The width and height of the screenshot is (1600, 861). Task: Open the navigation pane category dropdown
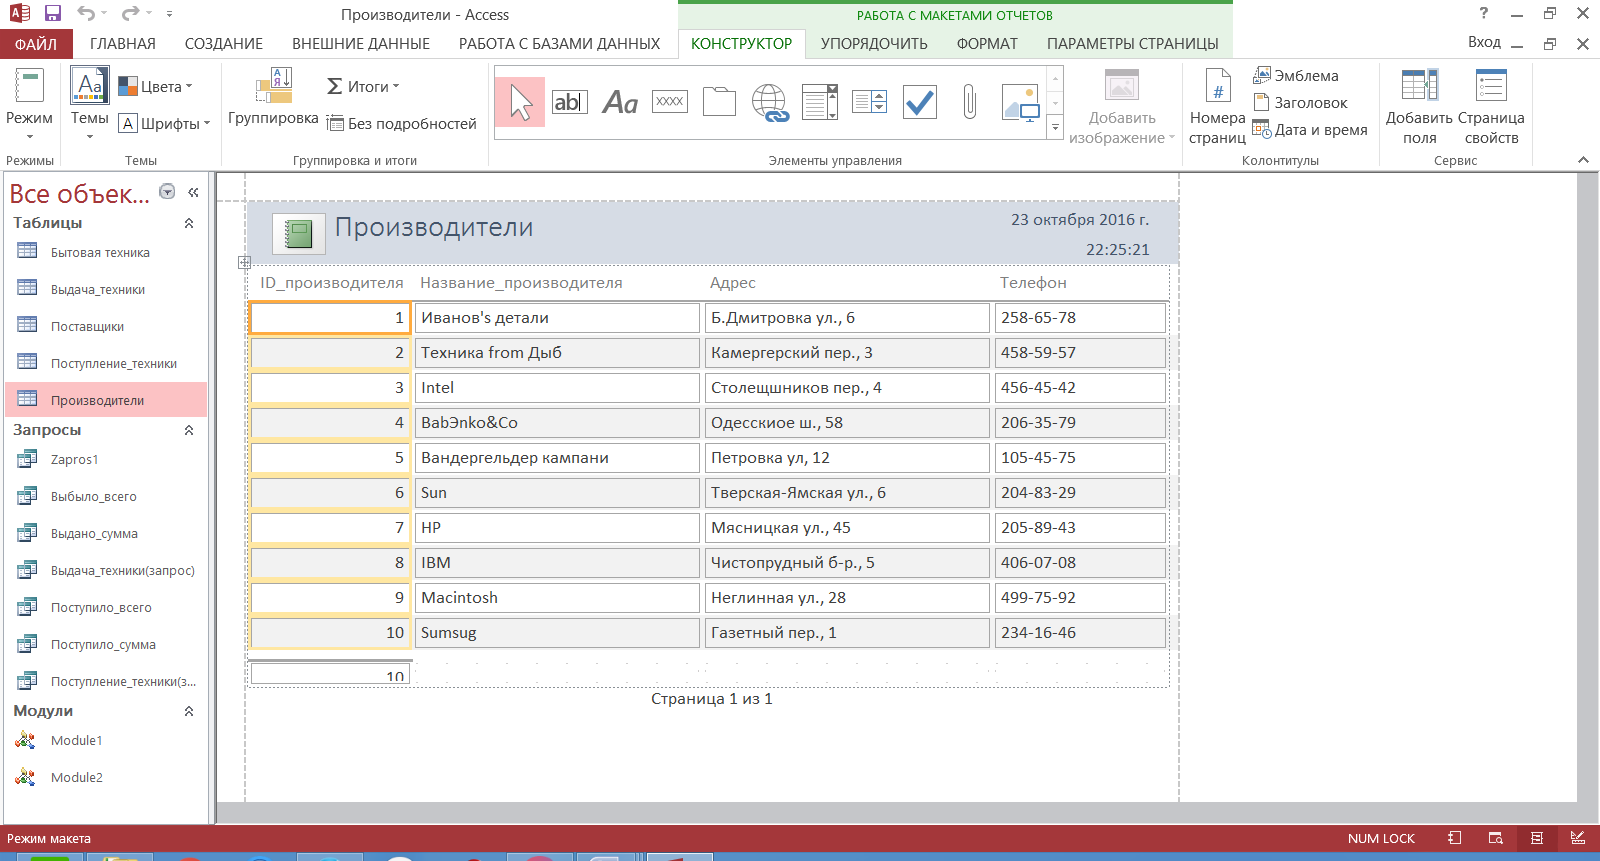[167, 192]
